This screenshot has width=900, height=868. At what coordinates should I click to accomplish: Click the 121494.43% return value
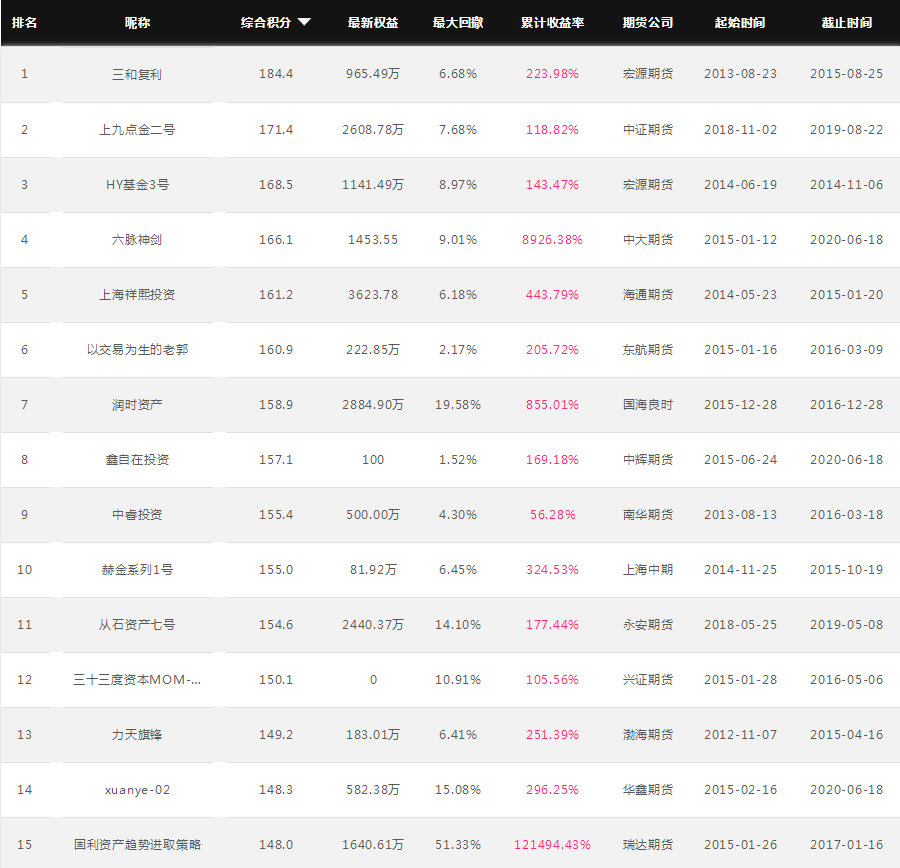(x=552, y=844)
